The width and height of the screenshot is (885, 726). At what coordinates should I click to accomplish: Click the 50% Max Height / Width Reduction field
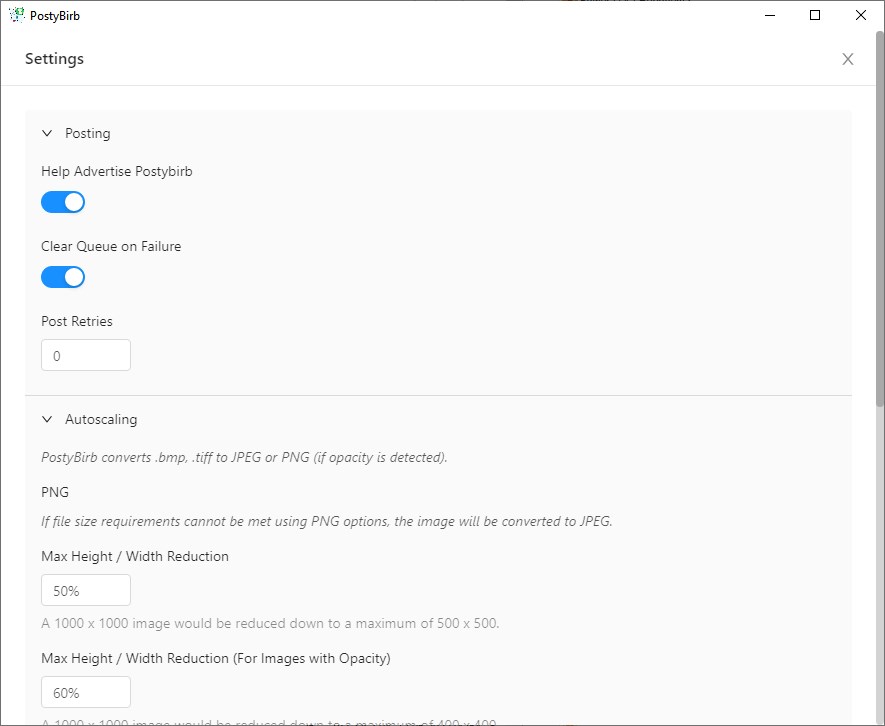point(86,590)
